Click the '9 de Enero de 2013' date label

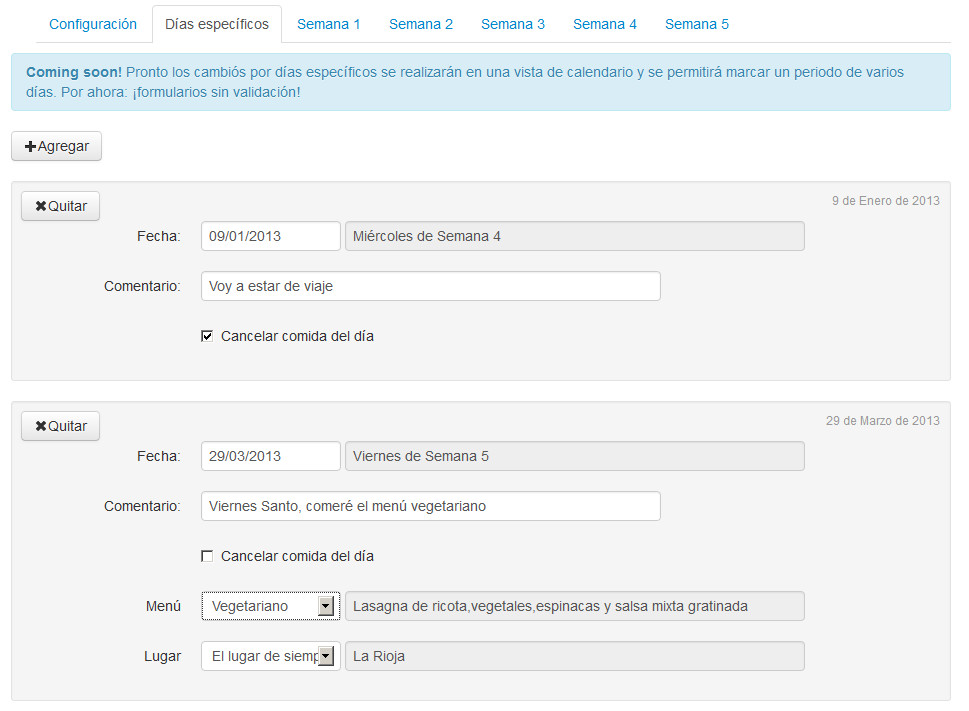click(886, 201)
